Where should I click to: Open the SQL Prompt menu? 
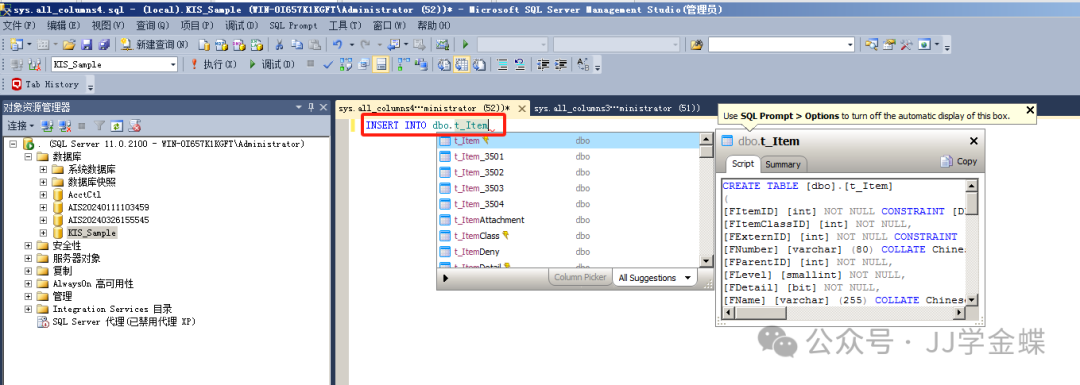(293, 25)
